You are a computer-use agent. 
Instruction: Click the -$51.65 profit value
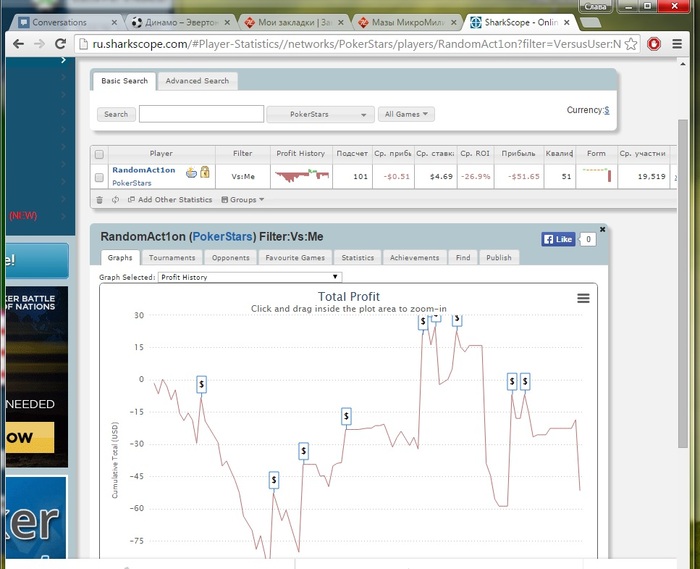pos(523,177)
